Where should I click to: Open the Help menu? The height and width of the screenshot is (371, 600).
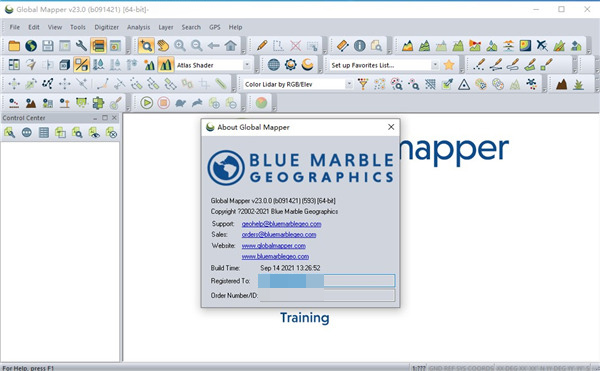(x=235, y=27)
